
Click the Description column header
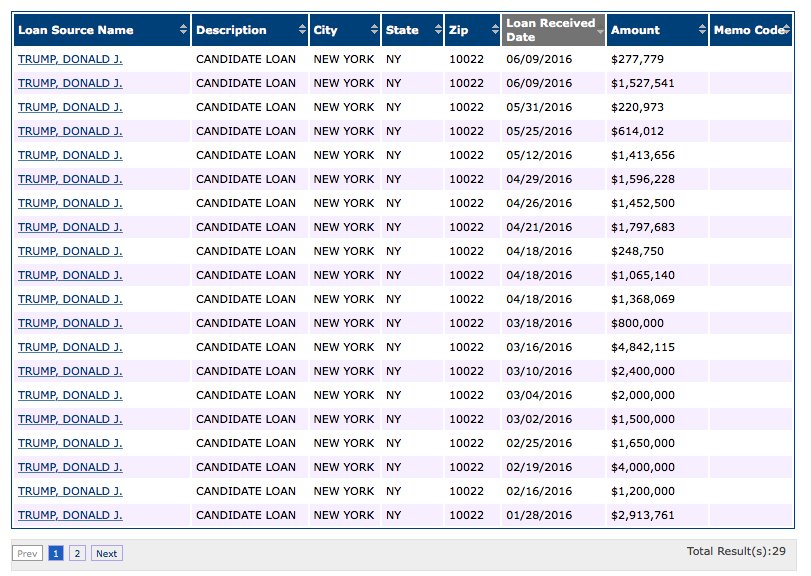250,30
